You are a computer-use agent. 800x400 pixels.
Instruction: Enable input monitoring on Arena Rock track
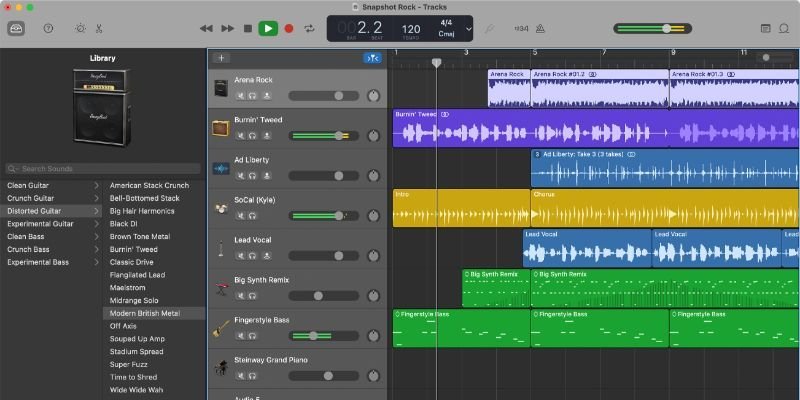[266, 96]
